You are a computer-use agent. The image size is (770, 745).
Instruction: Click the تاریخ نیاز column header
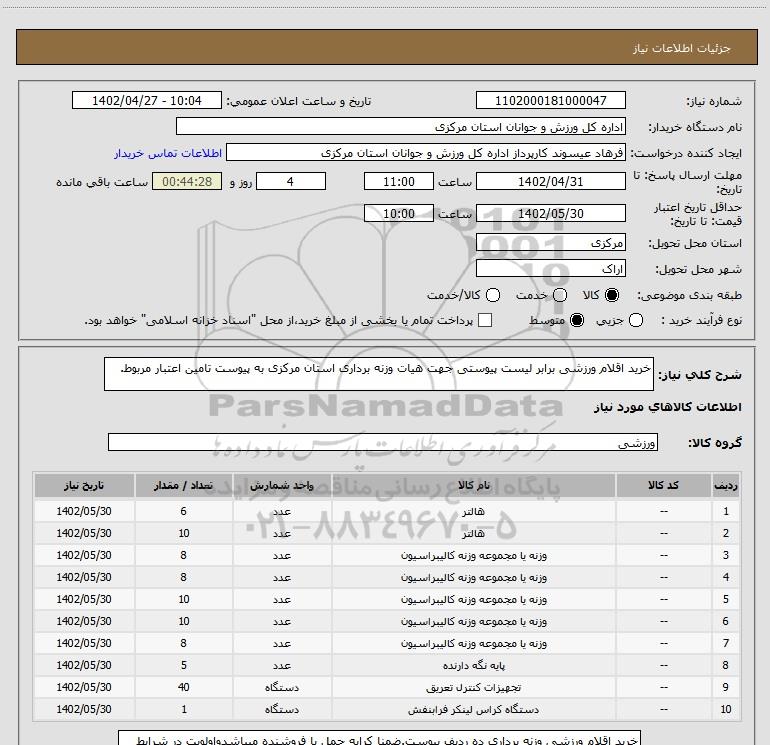pos(84,485)
